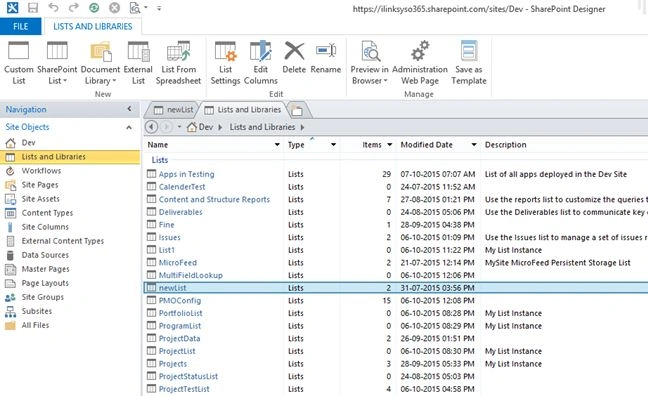
Task: Click the Save icon in the quick access toolbar
Action: click(33, 7)
